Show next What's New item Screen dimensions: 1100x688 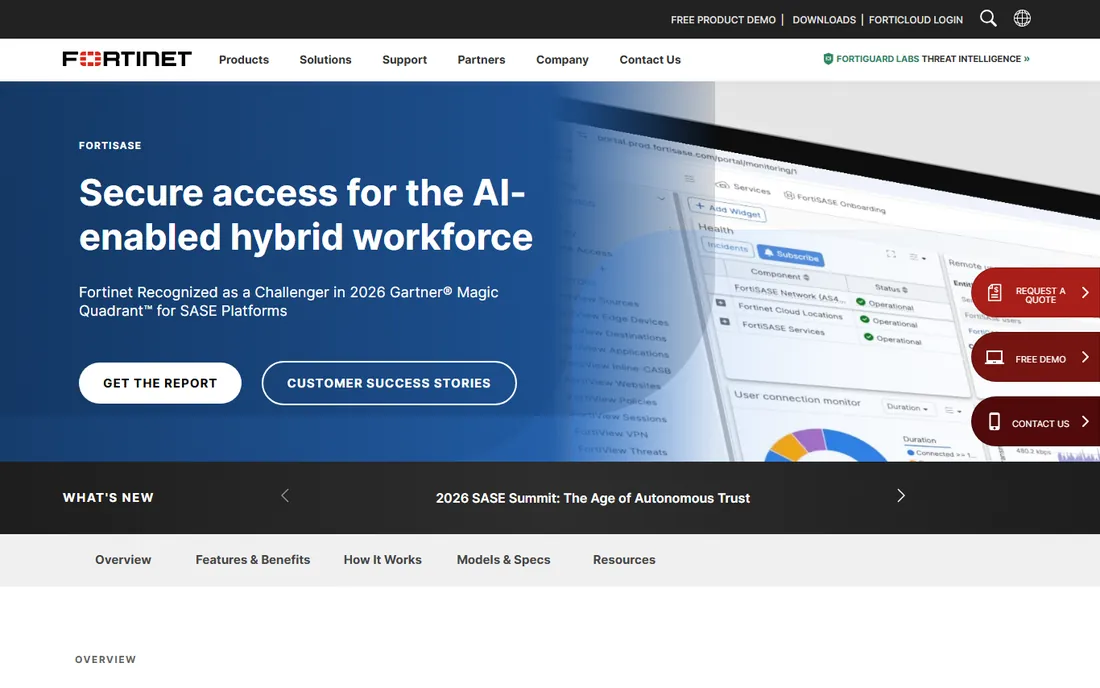[x=901, y=496]
